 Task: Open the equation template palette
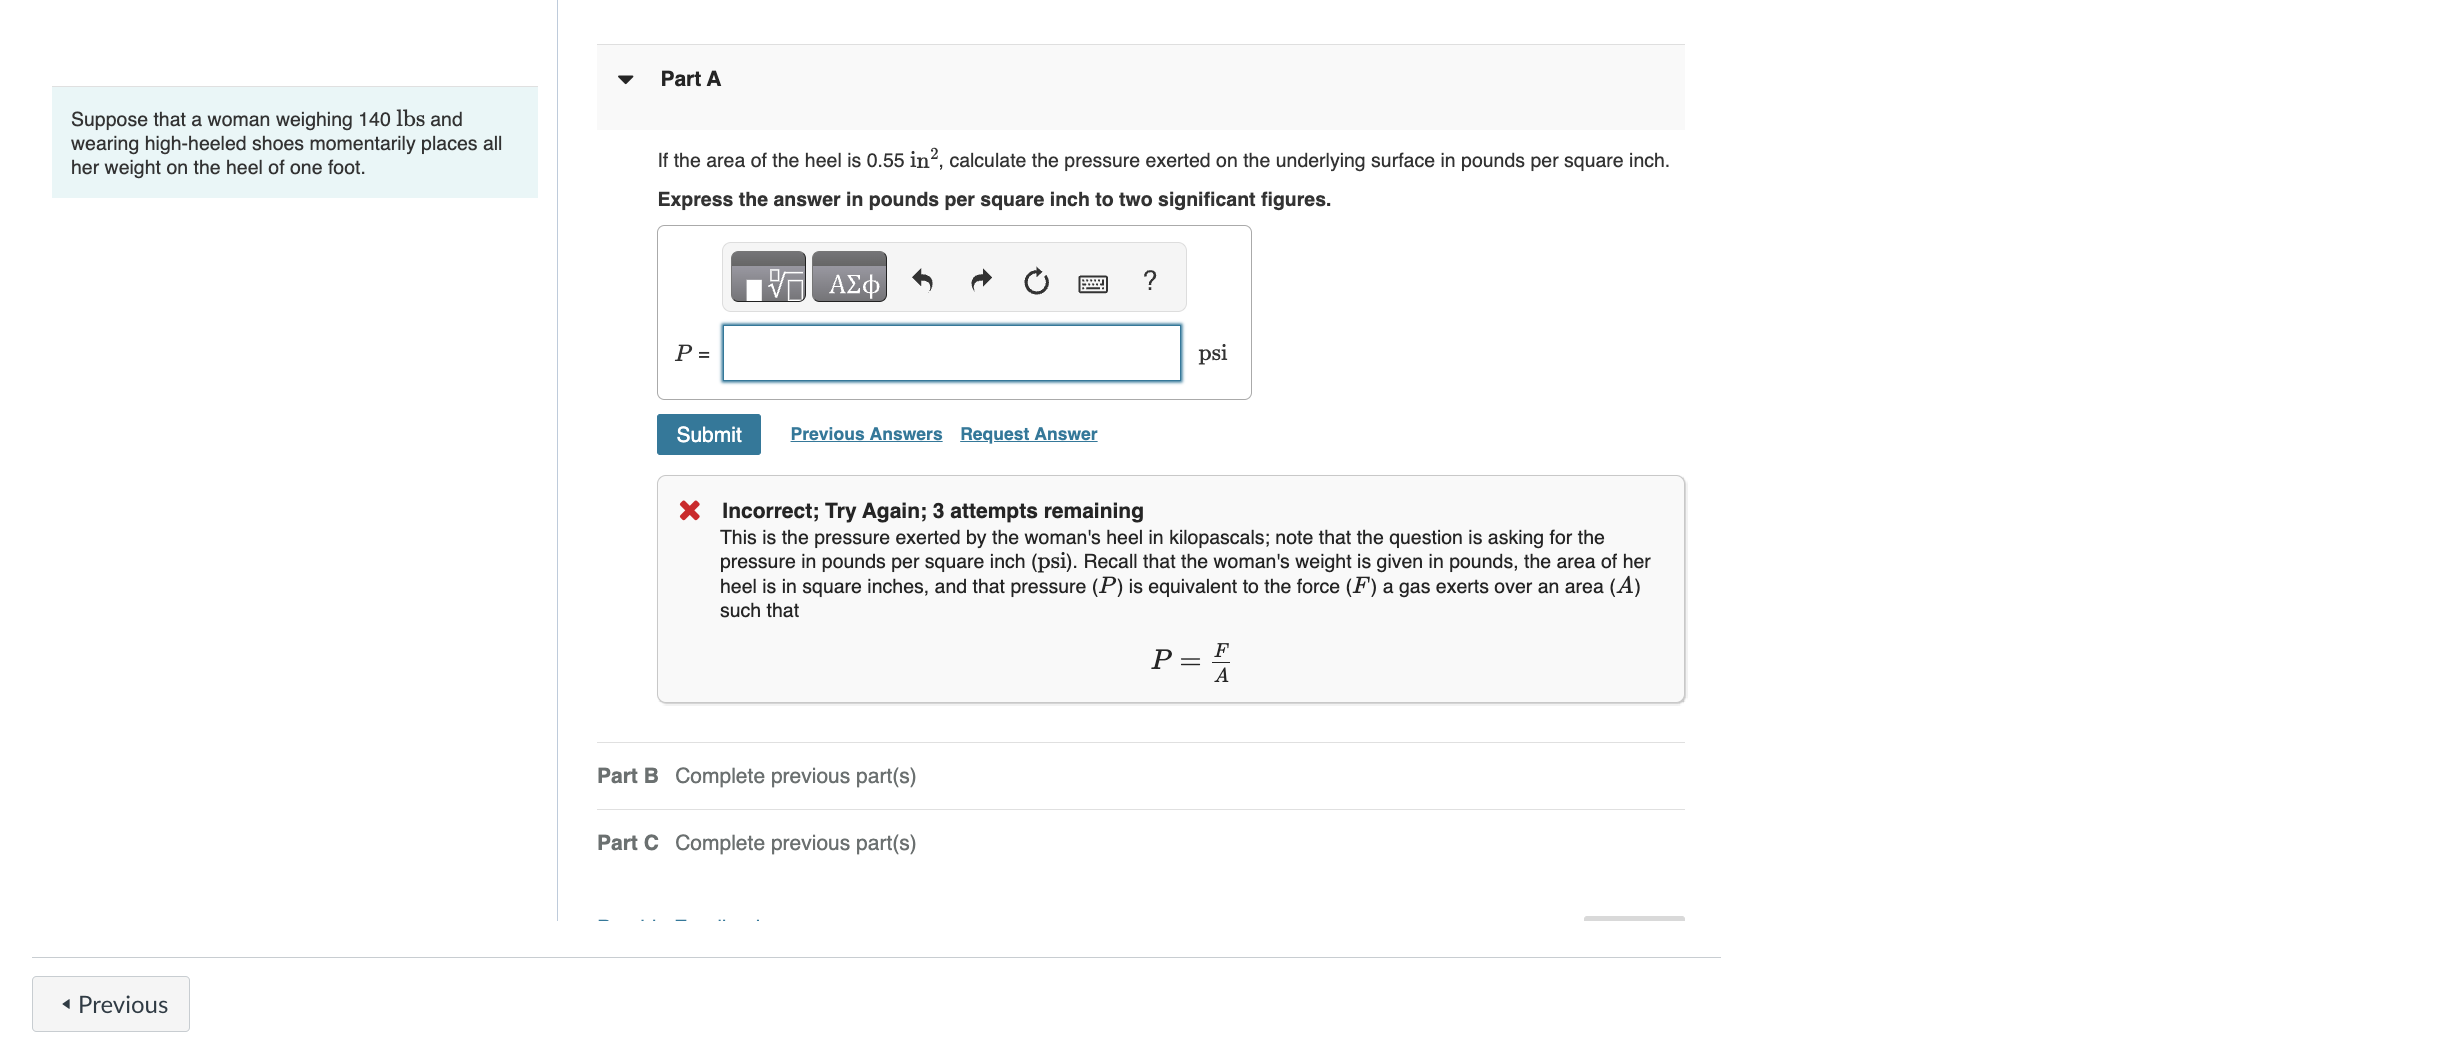(766, 278)
